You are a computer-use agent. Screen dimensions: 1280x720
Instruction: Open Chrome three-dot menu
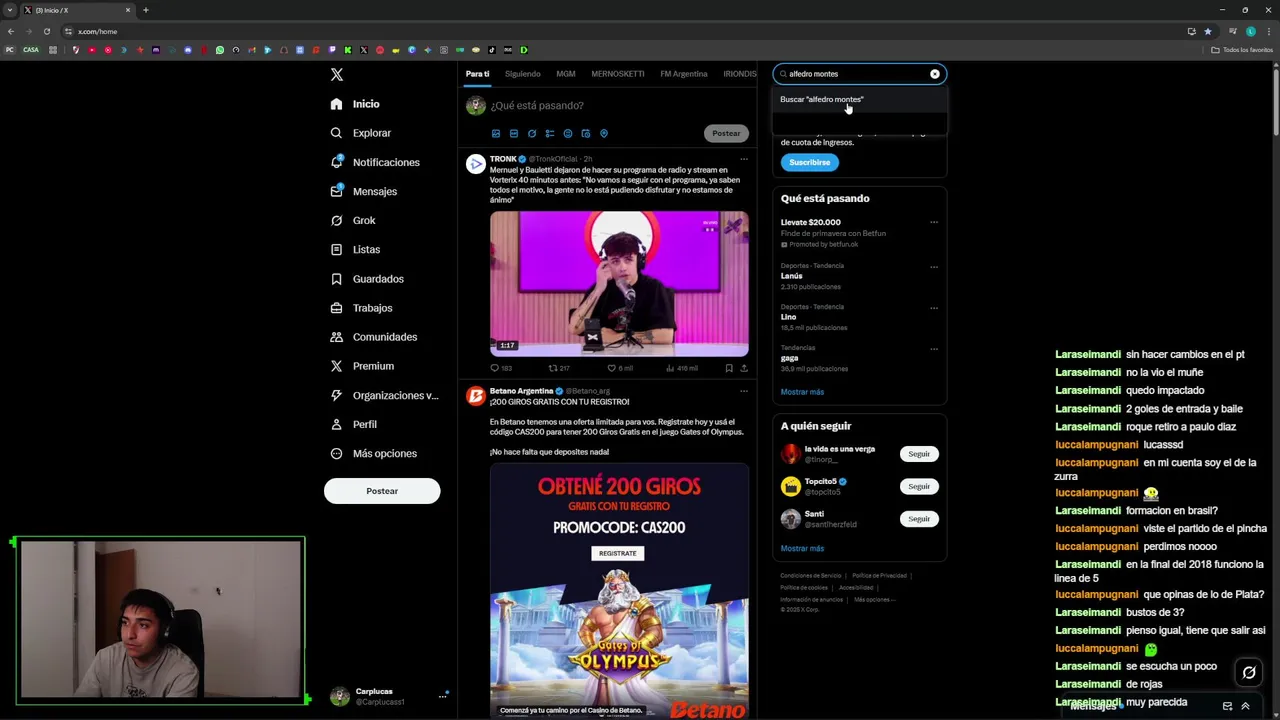[x=1268, y=31]
